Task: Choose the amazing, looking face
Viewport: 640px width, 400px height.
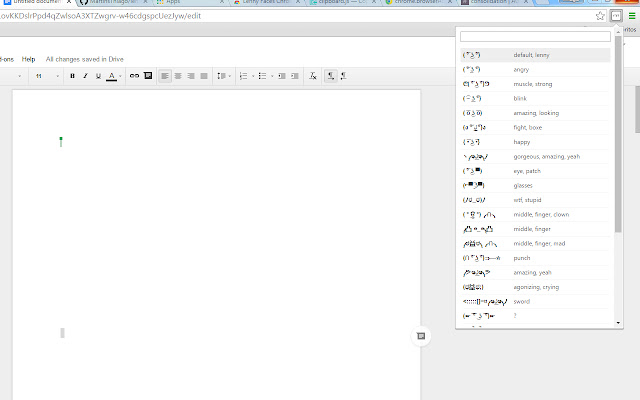Action: click(535, 113)
